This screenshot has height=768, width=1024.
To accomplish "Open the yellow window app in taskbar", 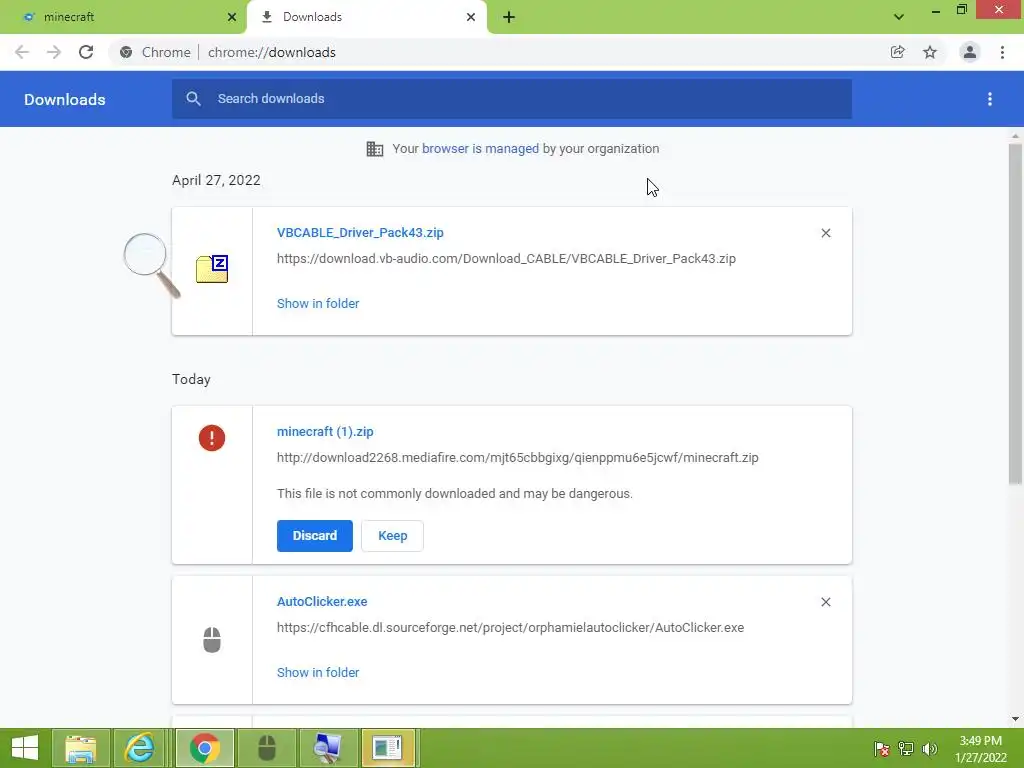I will (x=387, y=748).
